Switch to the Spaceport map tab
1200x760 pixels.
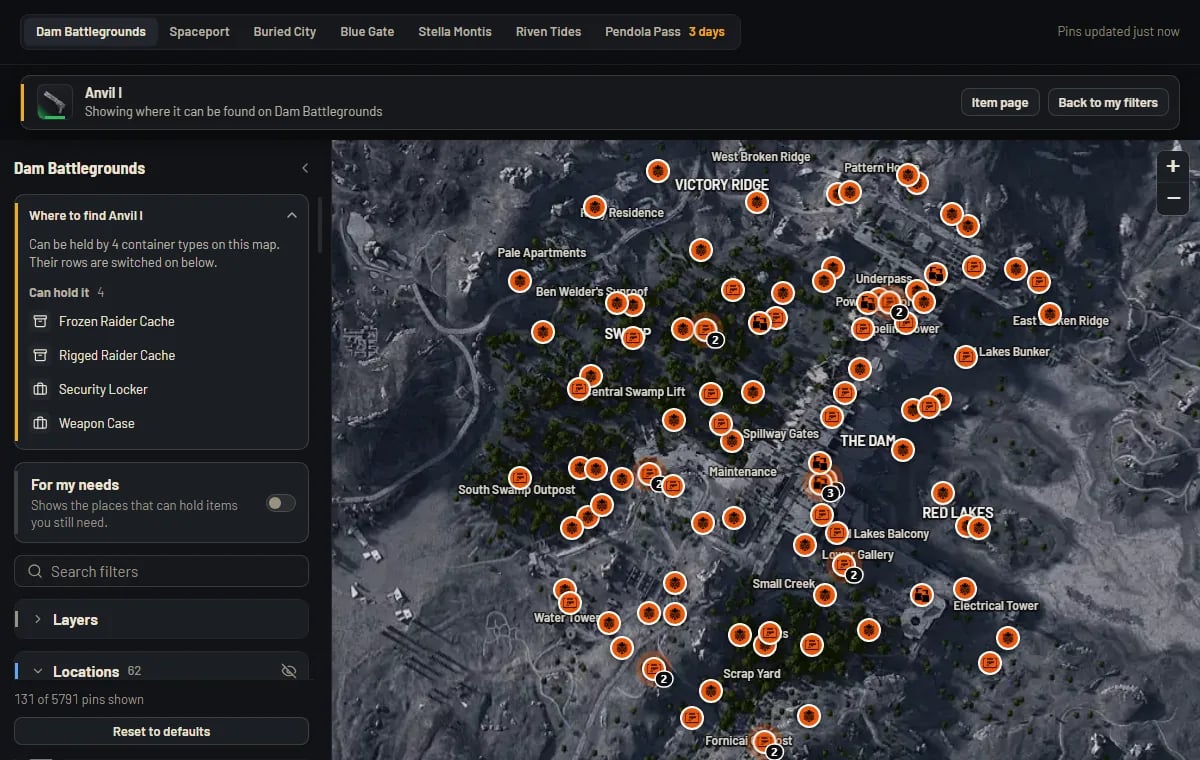coord(199,31)
